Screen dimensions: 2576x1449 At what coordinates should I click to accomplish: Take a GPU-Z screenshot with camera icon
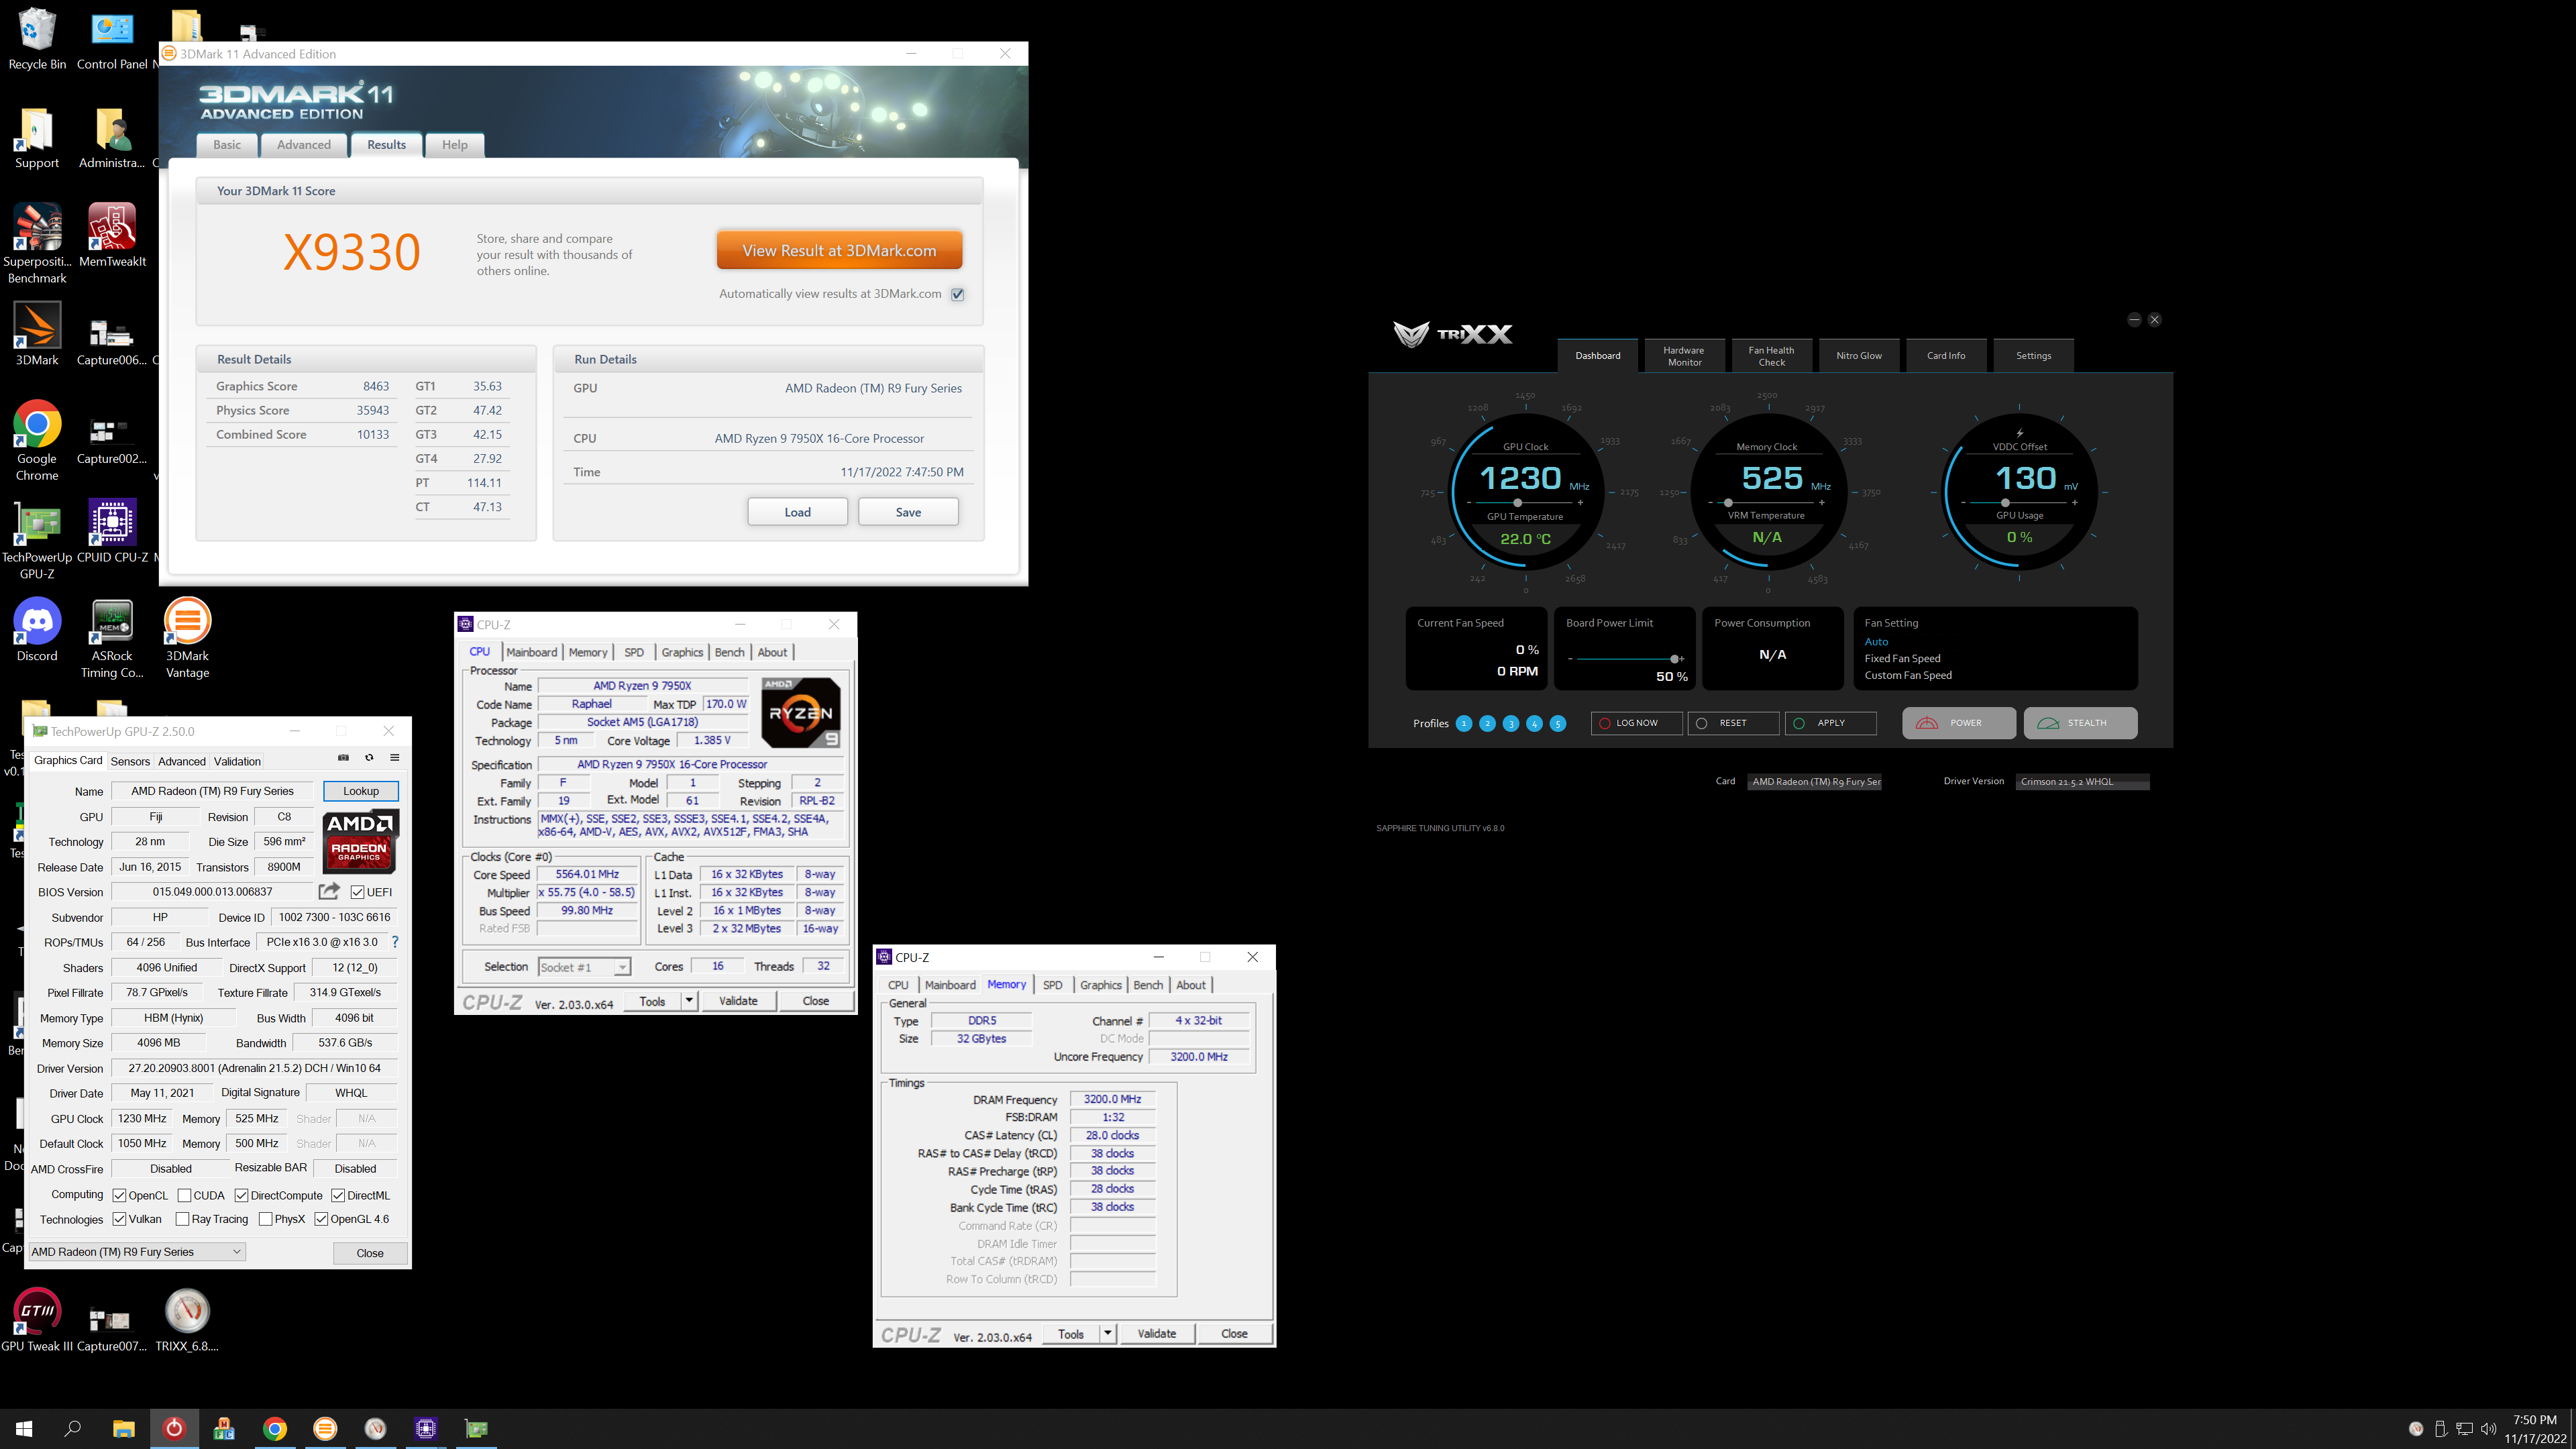pos(343,758)
